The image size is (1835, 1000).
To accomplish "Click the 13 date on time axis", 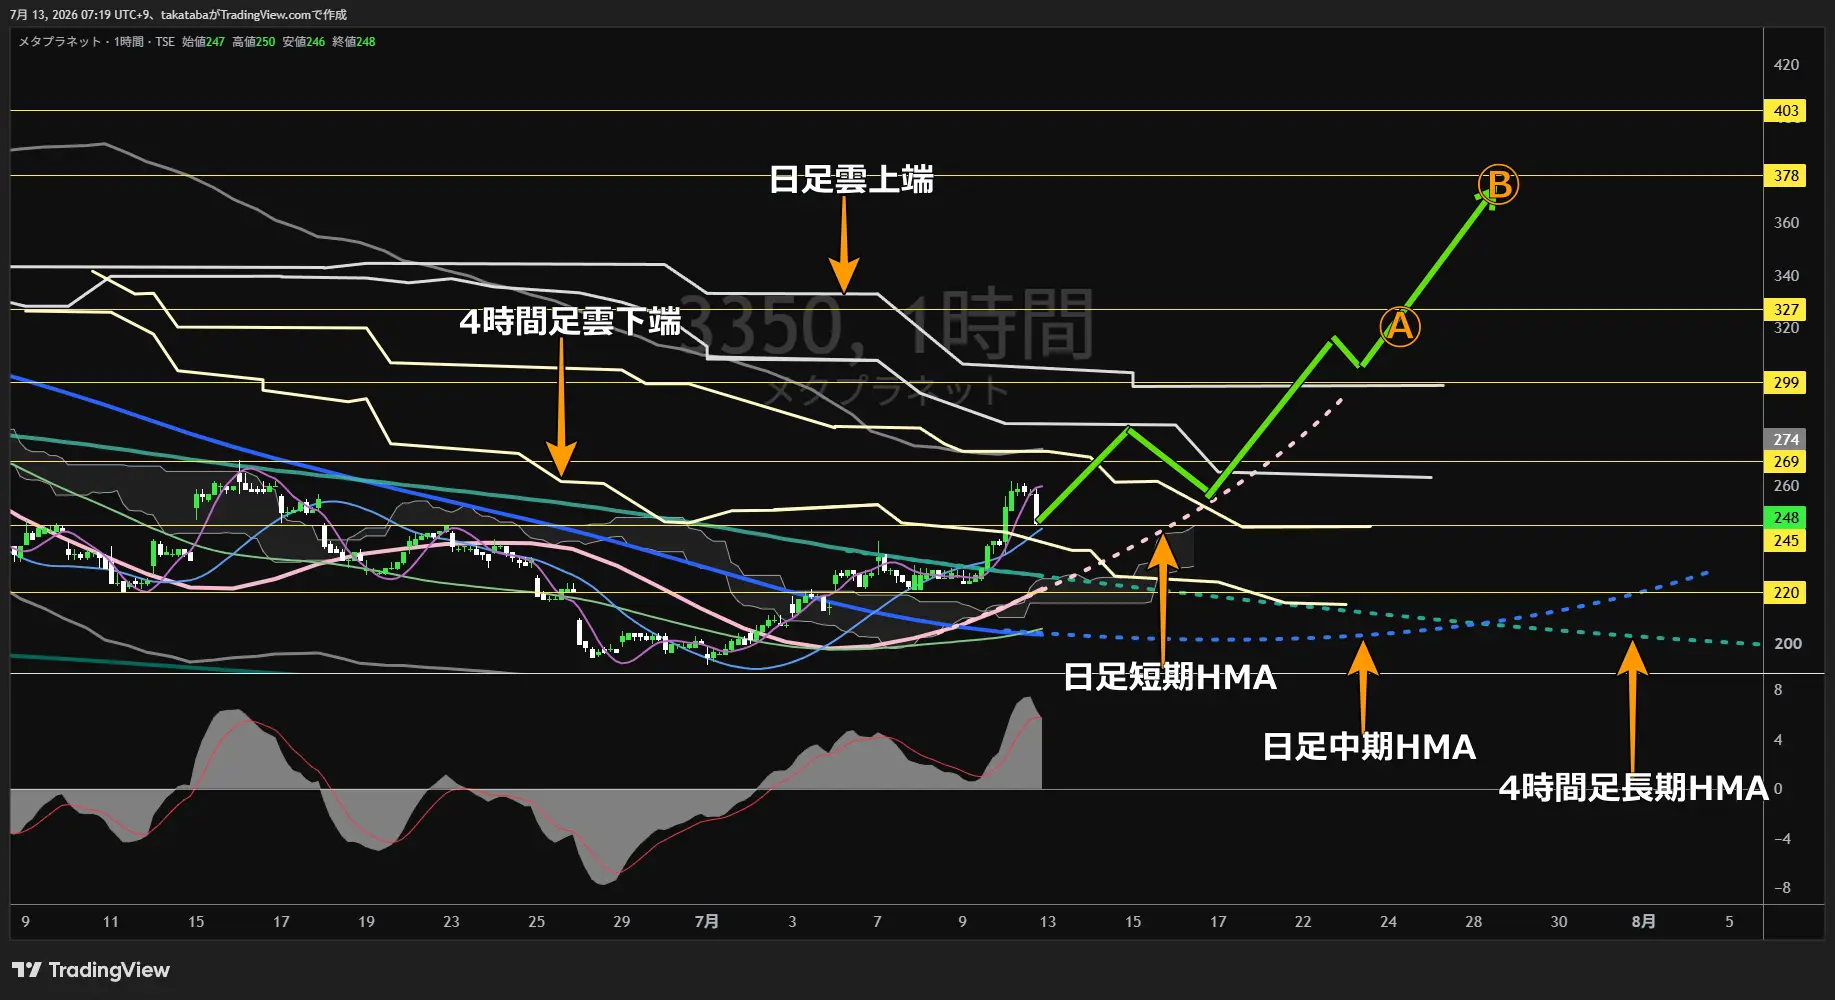I will [x=1047, y=921].
